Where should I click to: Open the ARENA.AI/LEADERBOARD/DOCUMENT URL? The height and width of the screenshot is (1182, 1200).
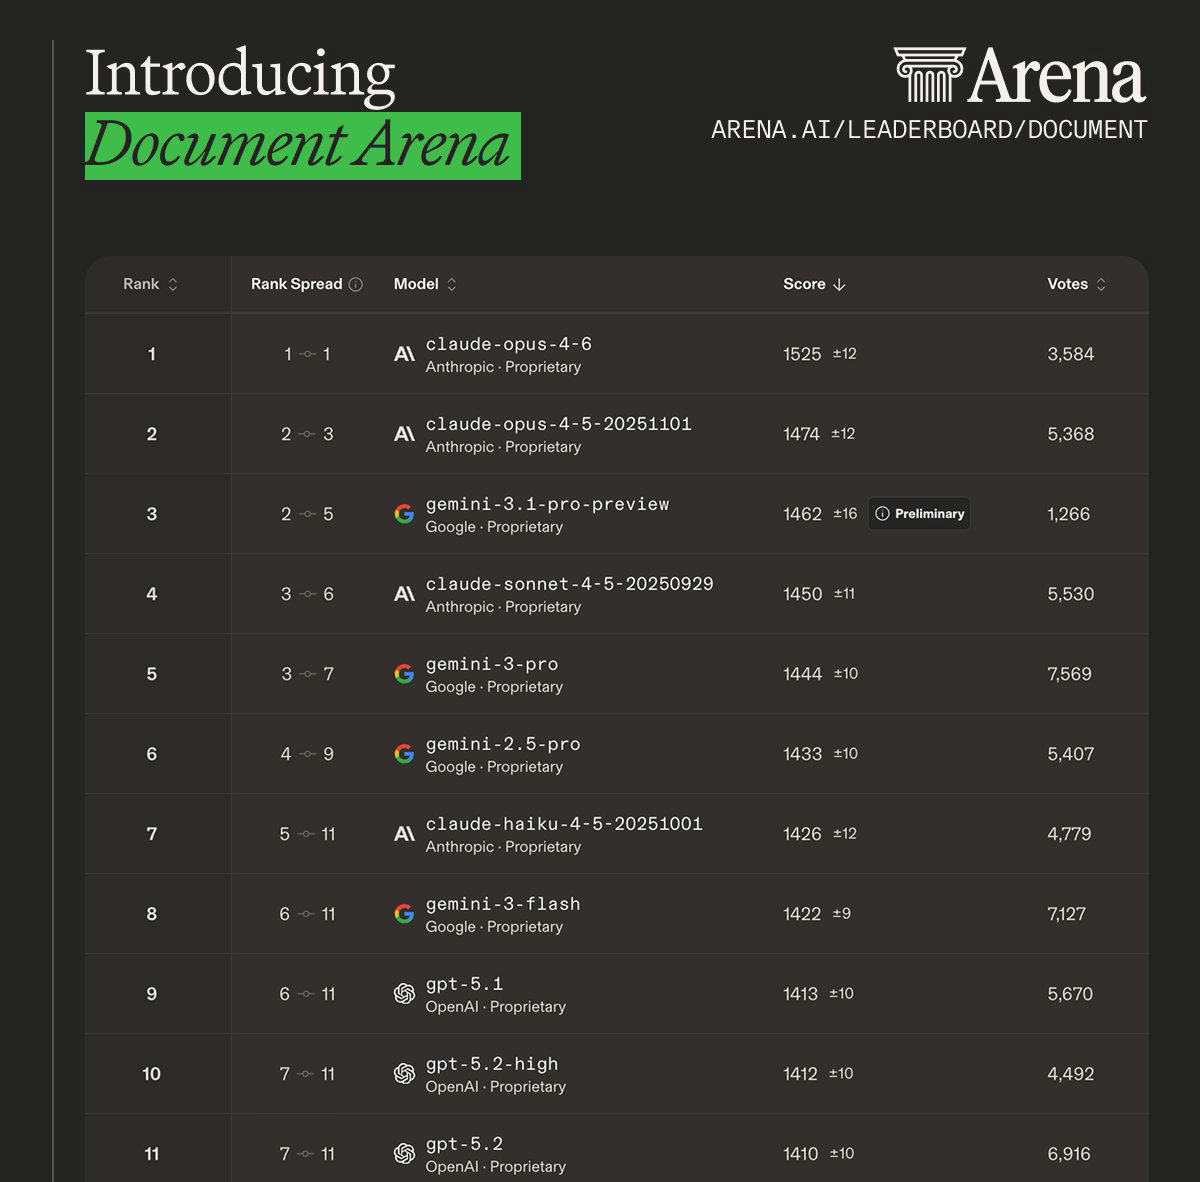[928, 130]
